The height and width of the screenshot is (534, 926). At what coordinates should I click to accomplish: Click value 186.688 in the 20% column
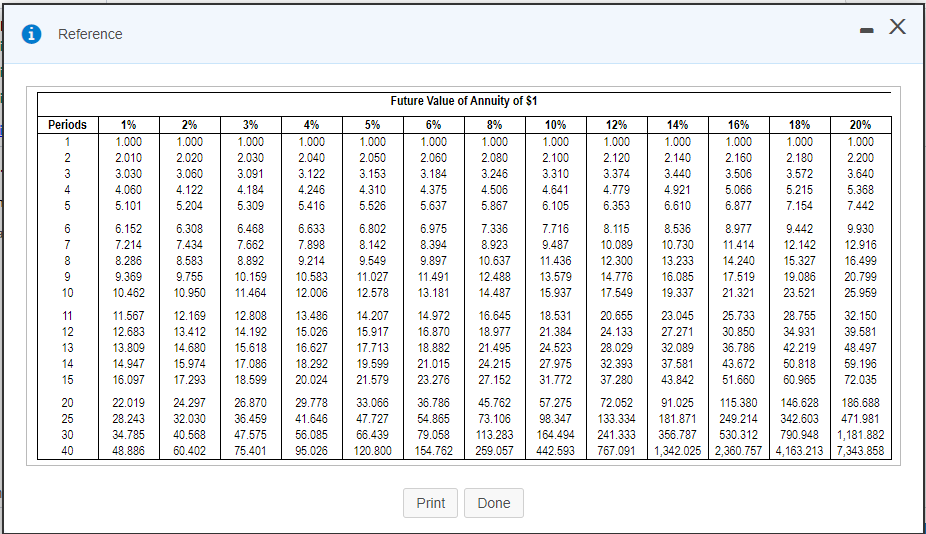tap(860, 403)
